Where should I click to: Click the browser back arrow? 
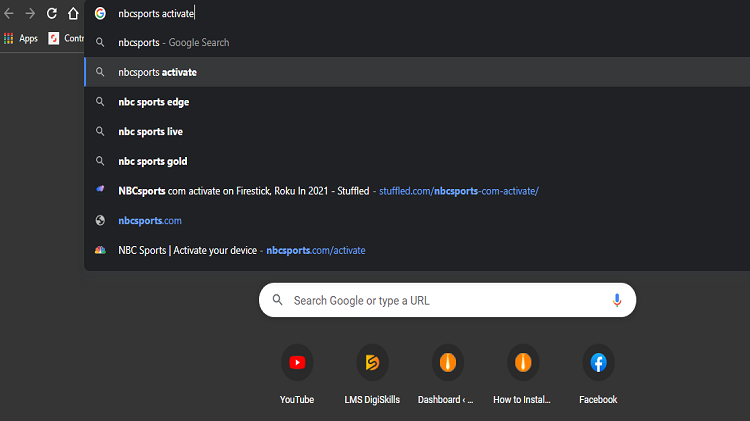[9, 13]
